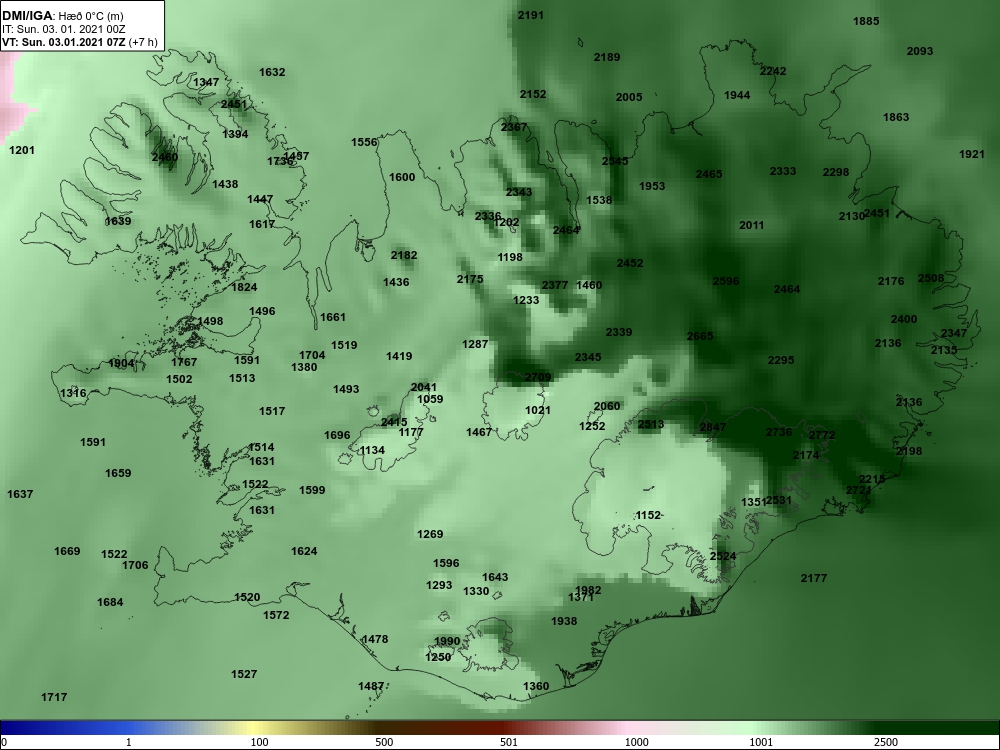Select the 'VT: Sun. 03.01.2021 07Z (+7 h)' line

click(x=78, y=42)
